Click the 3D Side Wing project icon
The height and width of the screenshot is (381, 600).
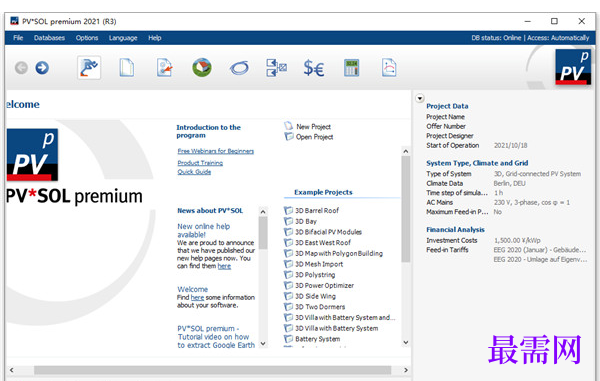289,296
